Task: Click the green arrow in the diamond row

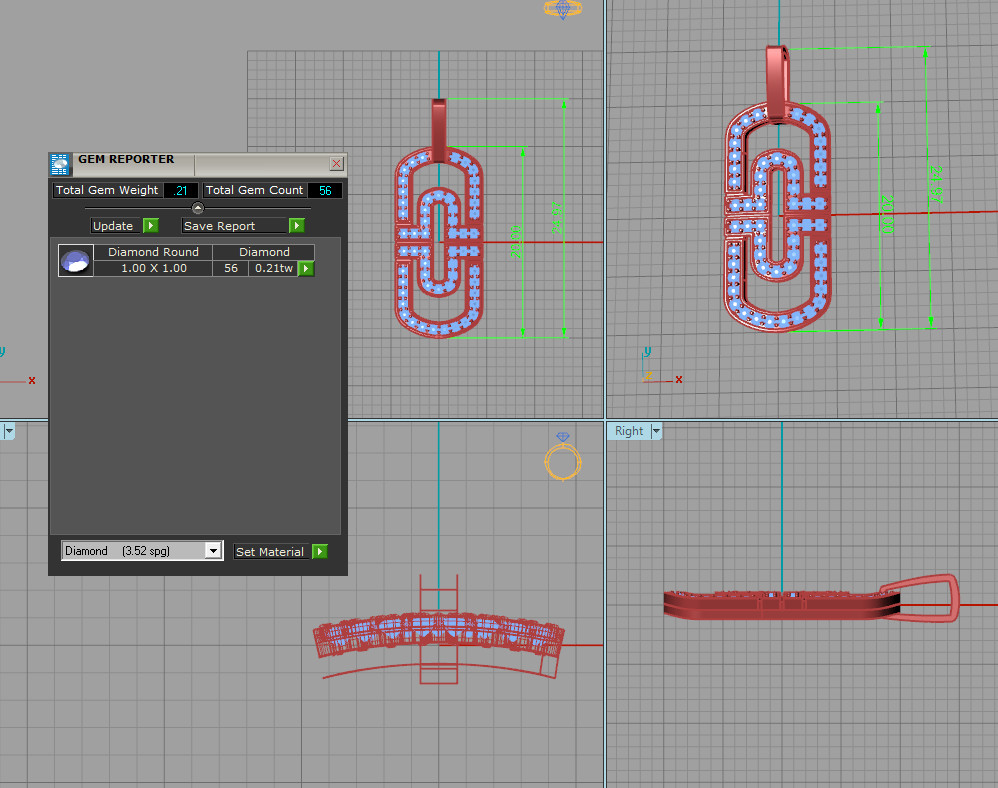Action: [x=306, y=268]
